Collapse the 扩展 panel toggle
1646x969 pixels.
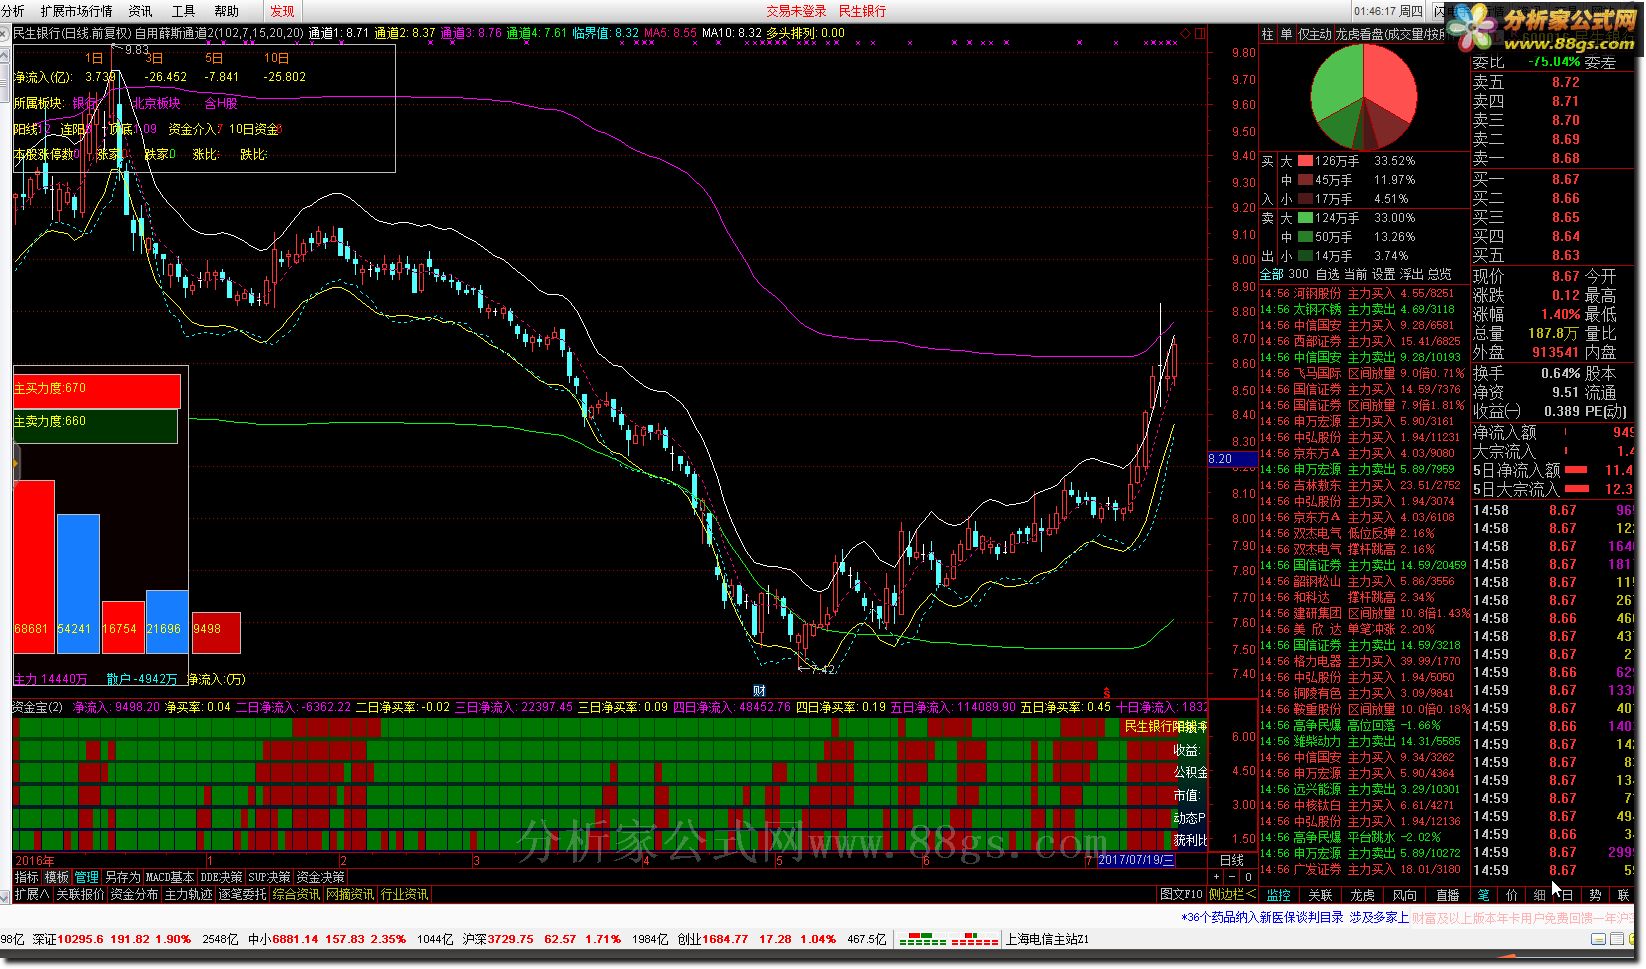32,894
